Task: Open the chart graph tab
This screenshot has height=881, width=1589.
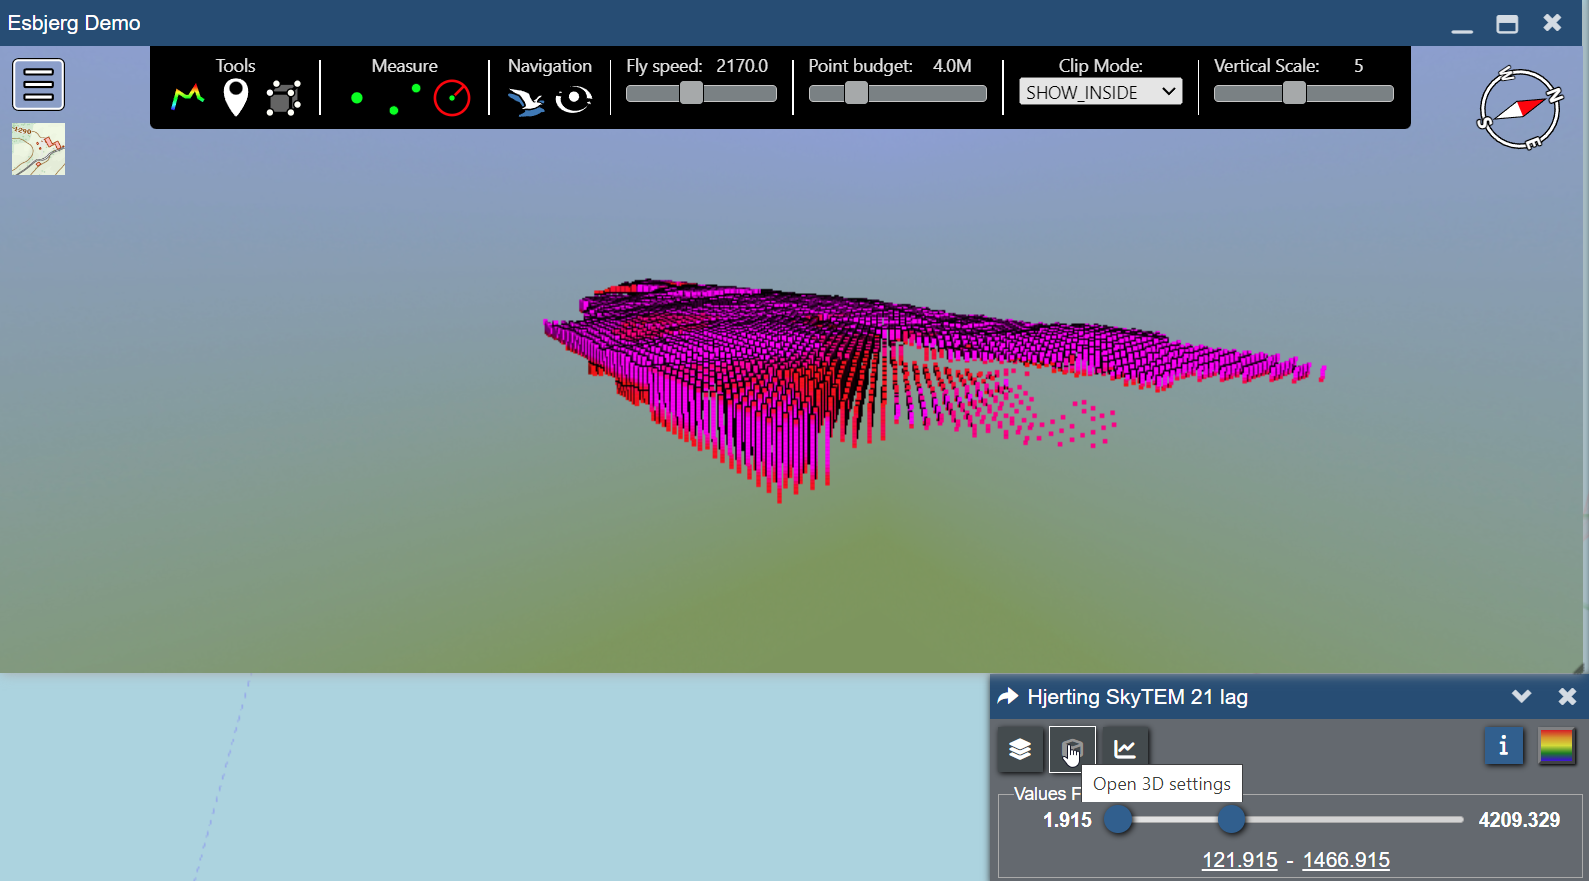Action: [1125, 749]
